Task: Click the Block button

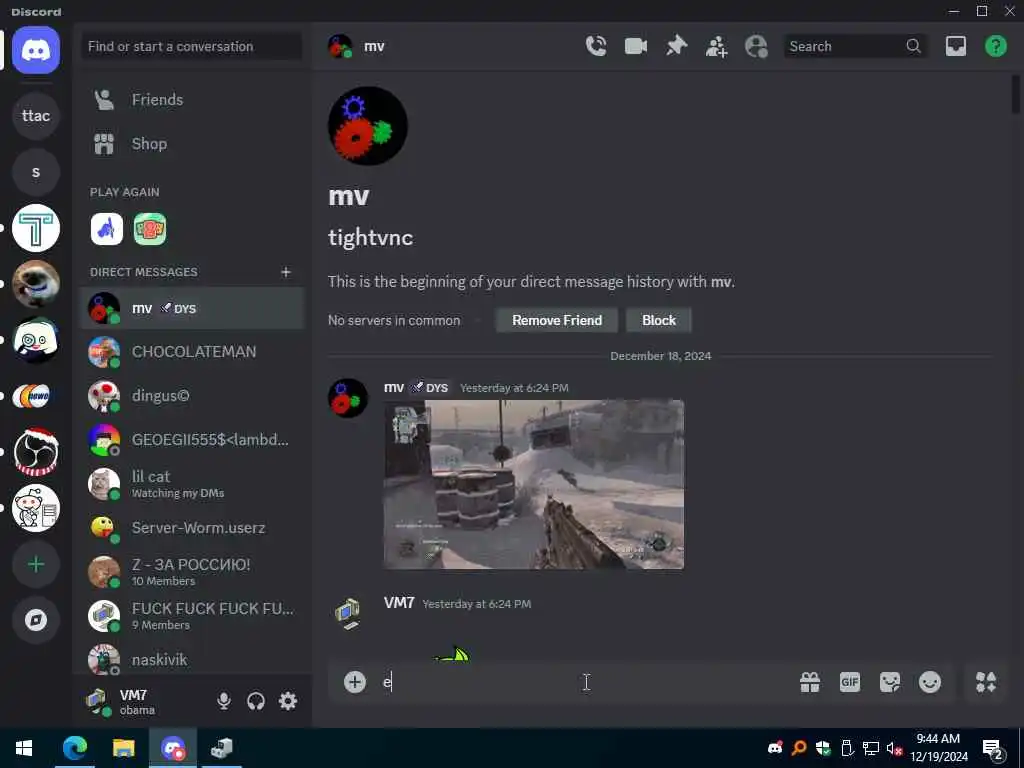Action: coord(658,321)
